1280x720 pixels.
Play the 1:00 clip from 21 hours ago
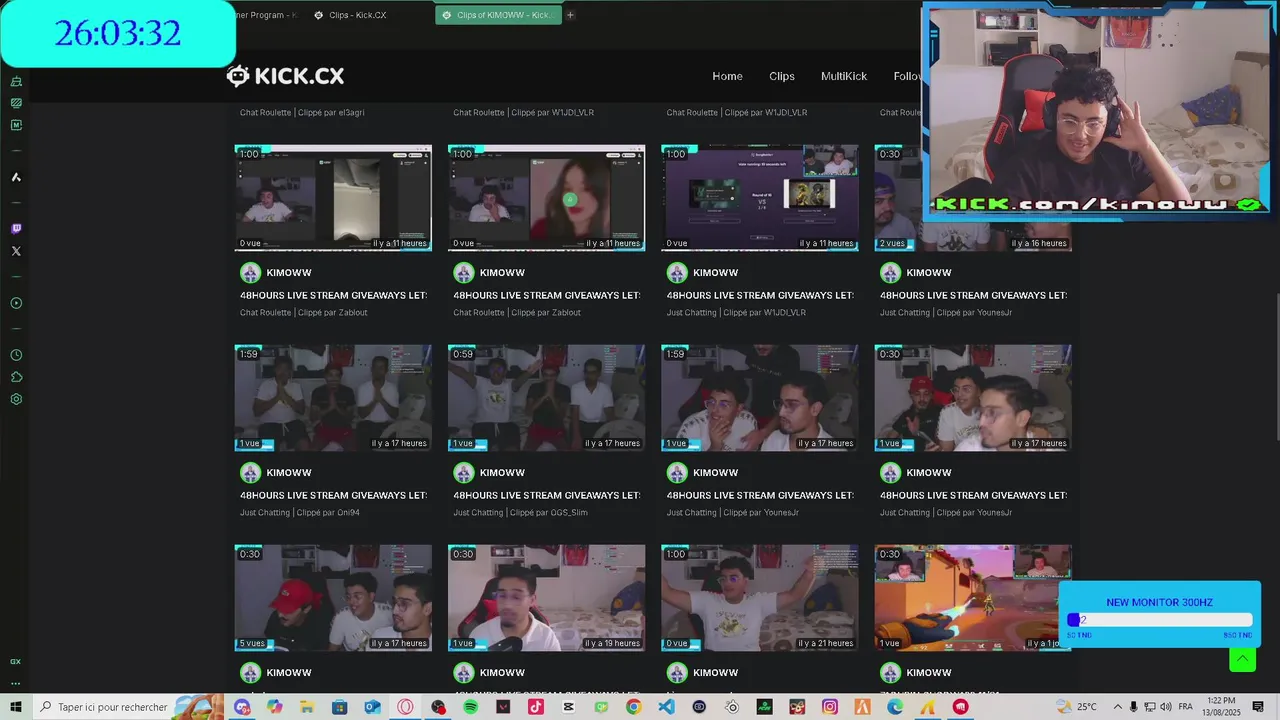pos(760,598)
